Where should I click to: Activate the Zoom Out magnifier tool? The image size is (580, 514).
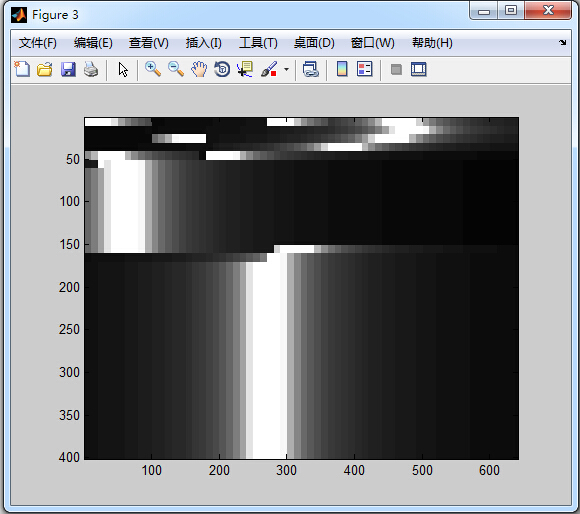point(176,69)
